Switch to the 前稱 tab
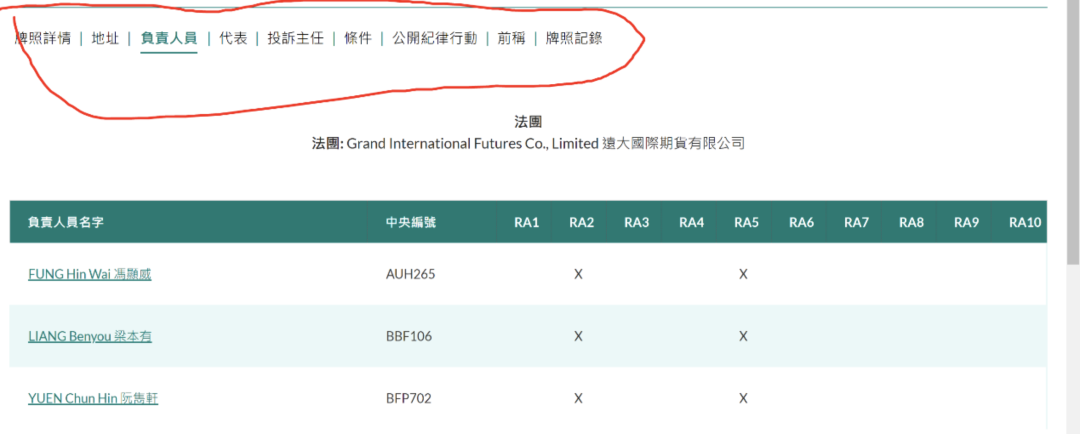The height and width of the screenshot is (434, 1080). coord(511,39)
